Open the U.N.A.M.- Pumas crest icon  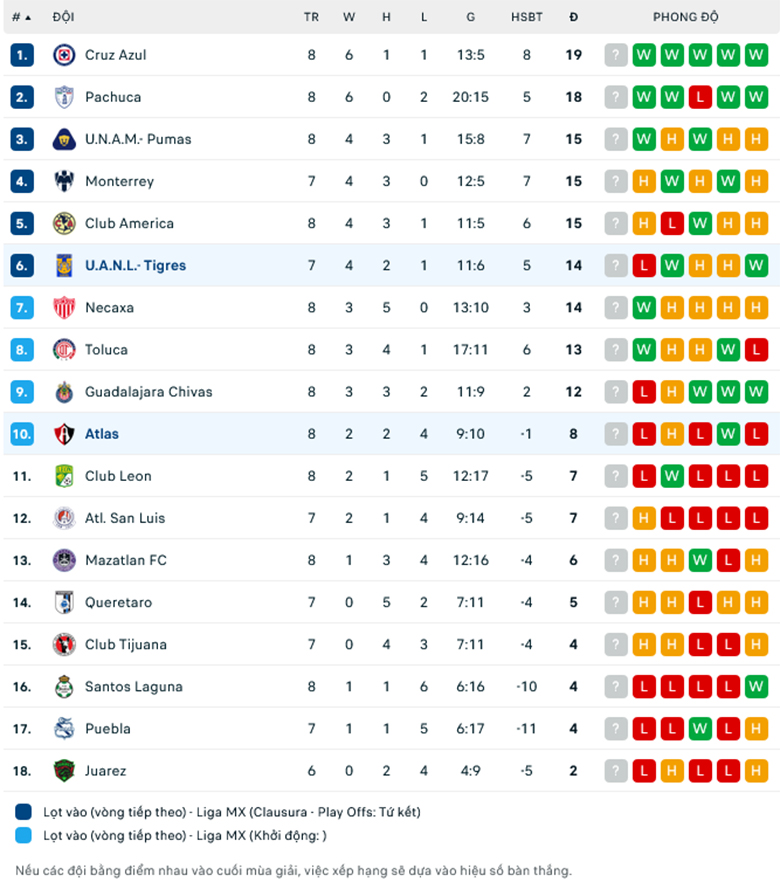click(64, 139)
